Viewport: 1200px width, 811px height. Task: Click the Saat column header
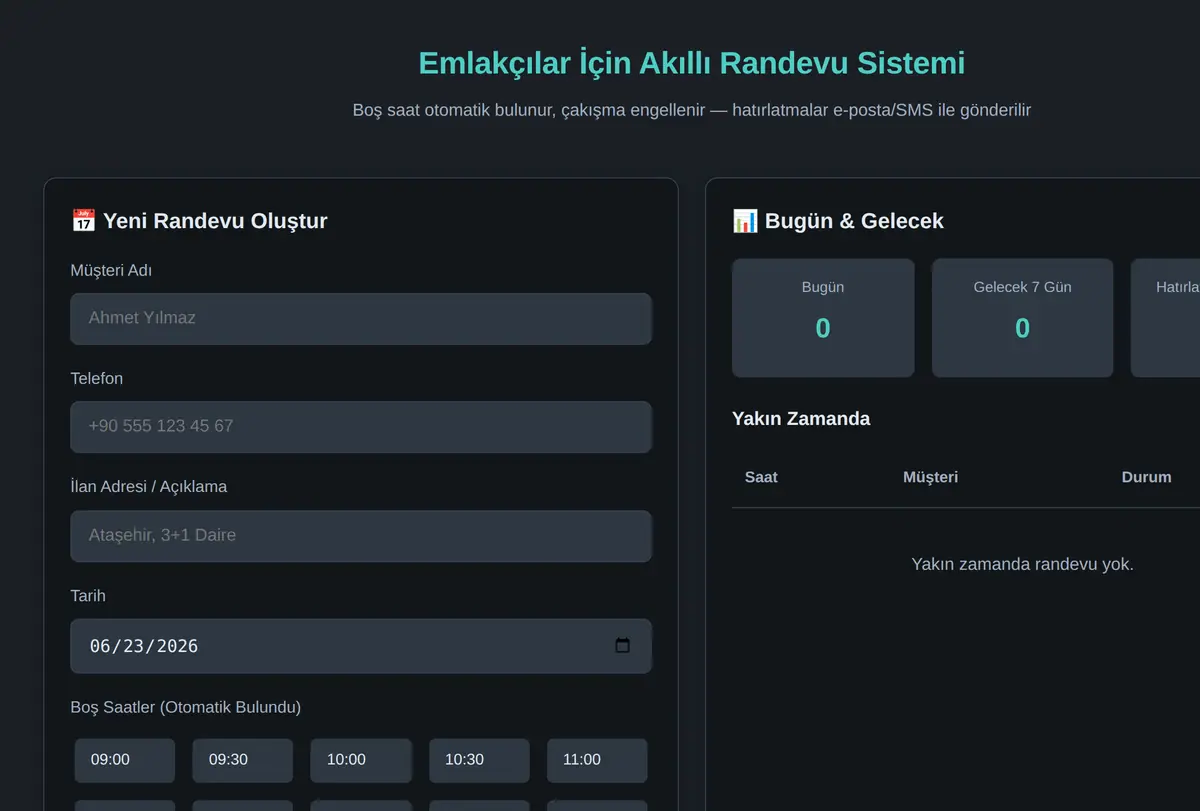click(761, 477)
